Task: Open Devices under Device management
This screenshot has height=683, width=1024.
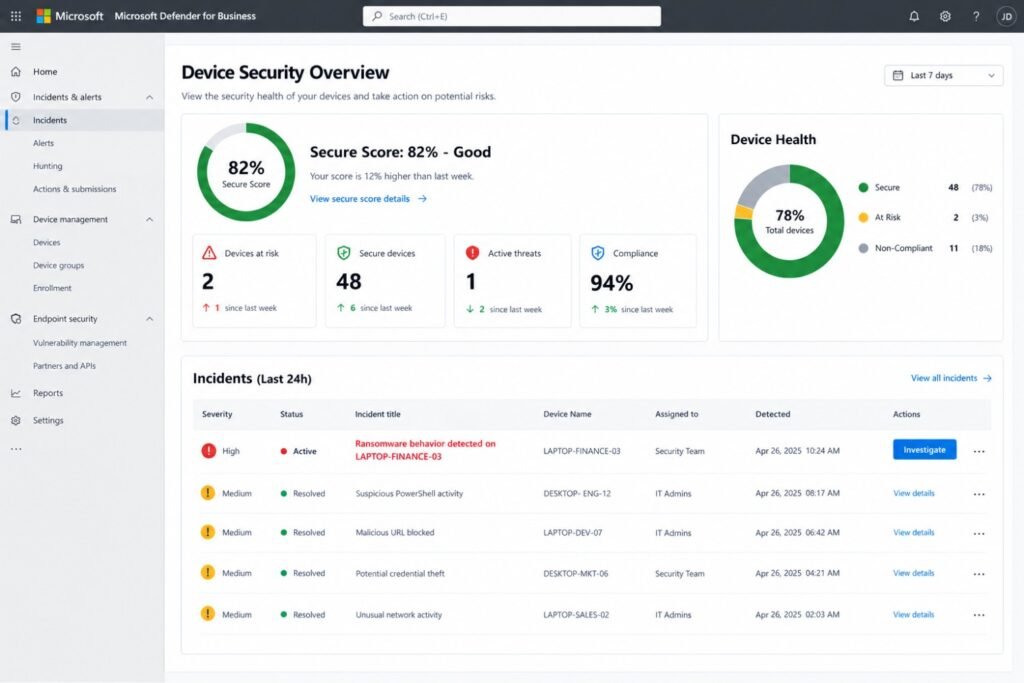Action: point(46,242)
